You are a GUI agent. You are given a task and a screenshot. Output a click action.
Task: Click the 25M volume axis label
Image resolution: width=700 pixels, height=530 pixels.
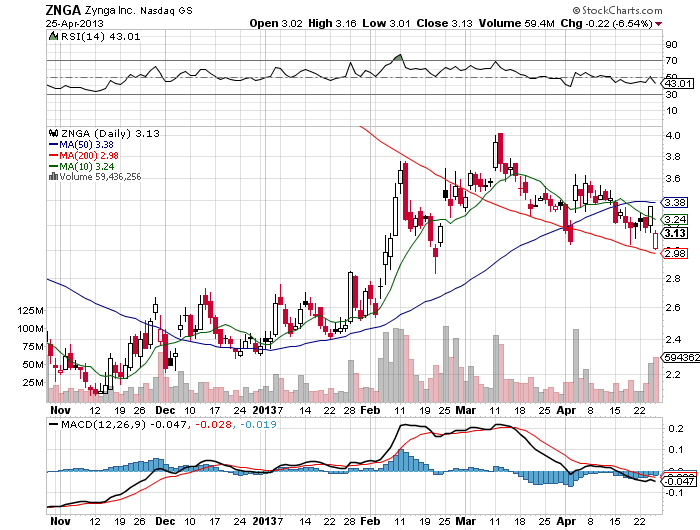point(33,383)
